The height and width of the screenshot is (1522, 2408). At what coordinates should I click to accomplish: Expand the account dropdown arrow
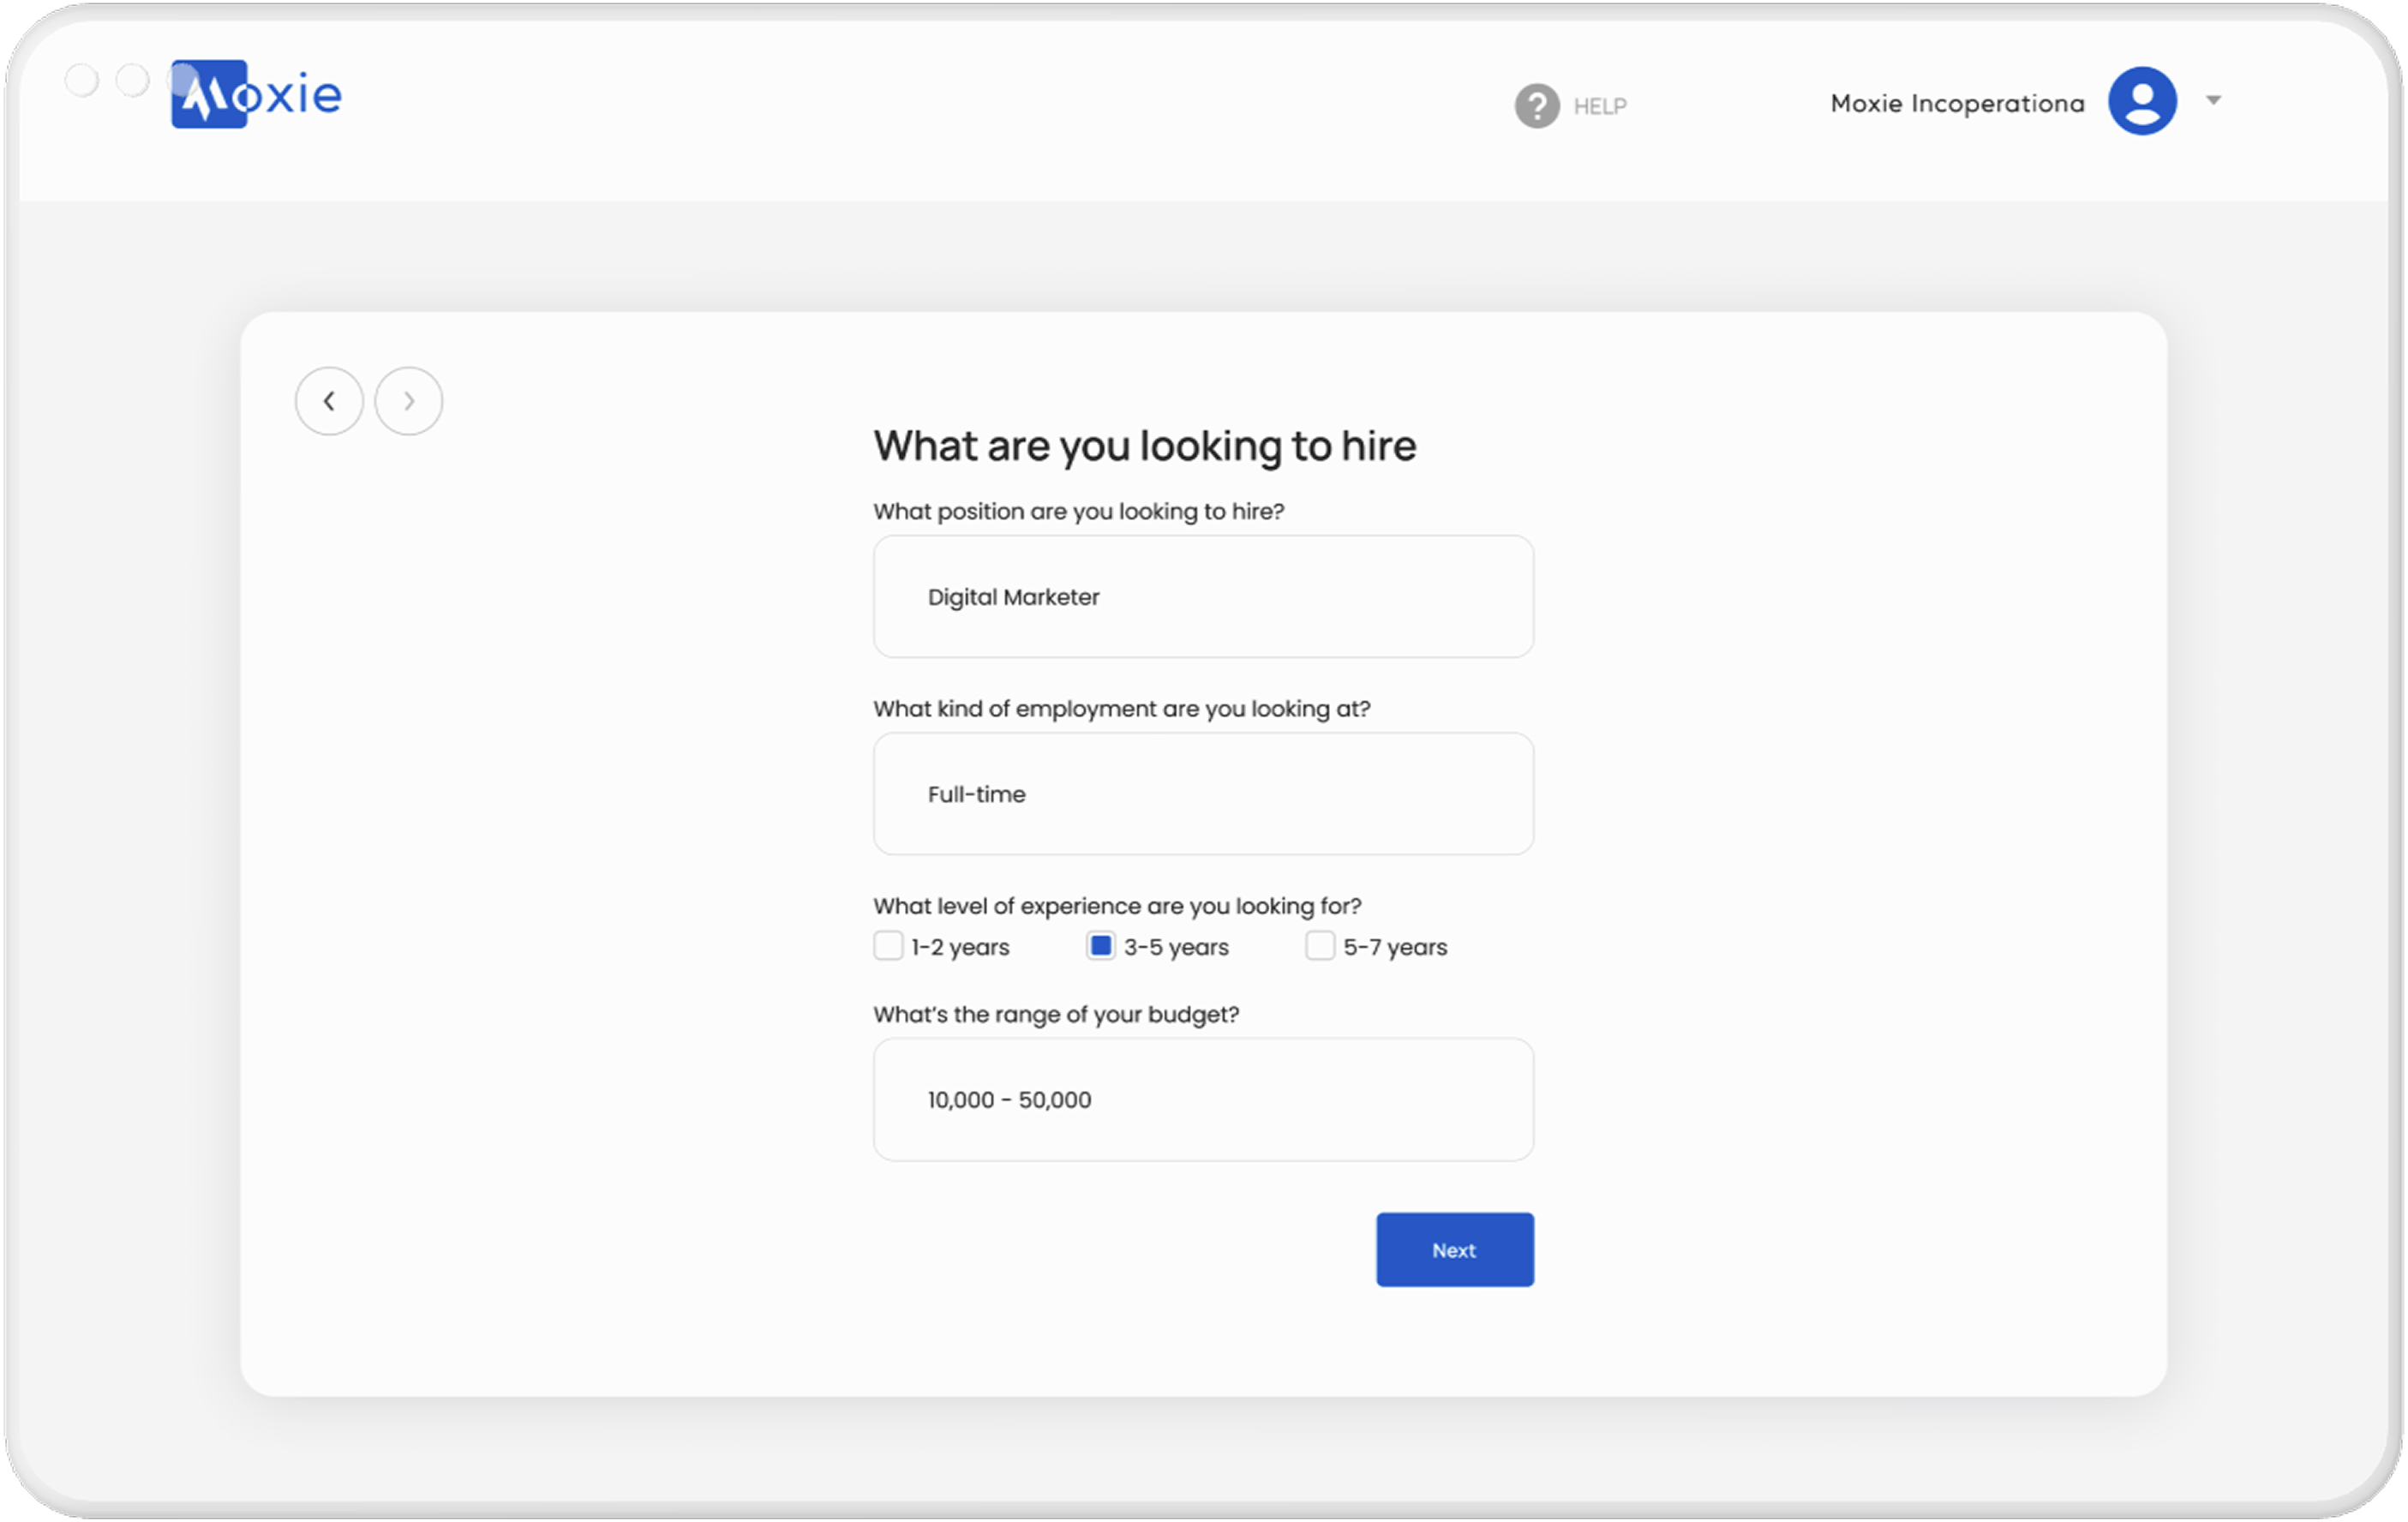(x=2213, y=100)
